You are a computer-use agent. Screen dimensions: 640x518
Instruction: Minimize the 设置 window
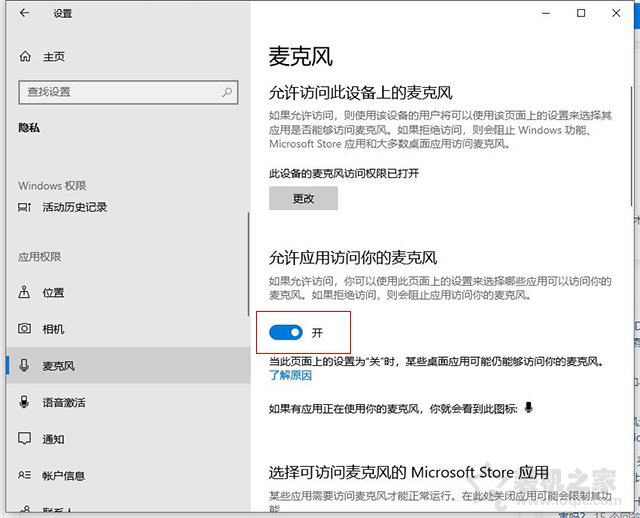click(x=546, y=13)
